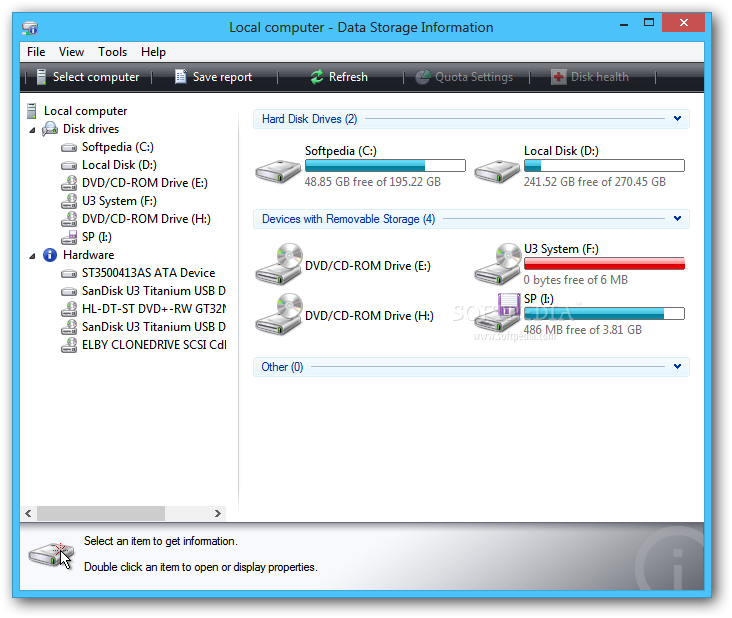Click "48.85 GB free of 195.22 GB" text

point(373,182)
